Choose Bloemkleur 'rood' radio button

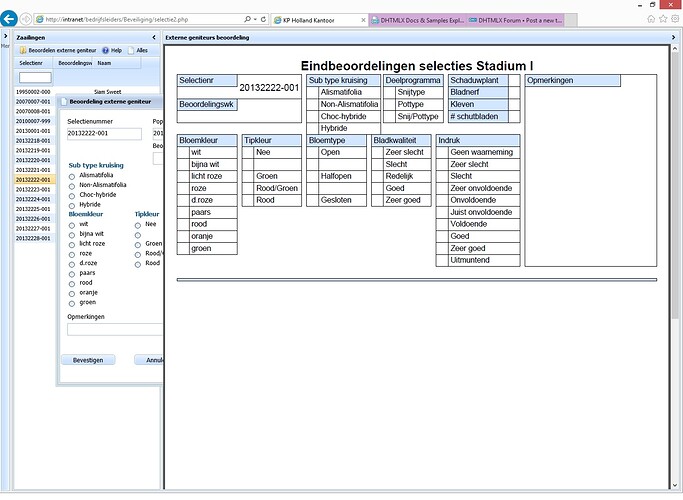(72, 284)
